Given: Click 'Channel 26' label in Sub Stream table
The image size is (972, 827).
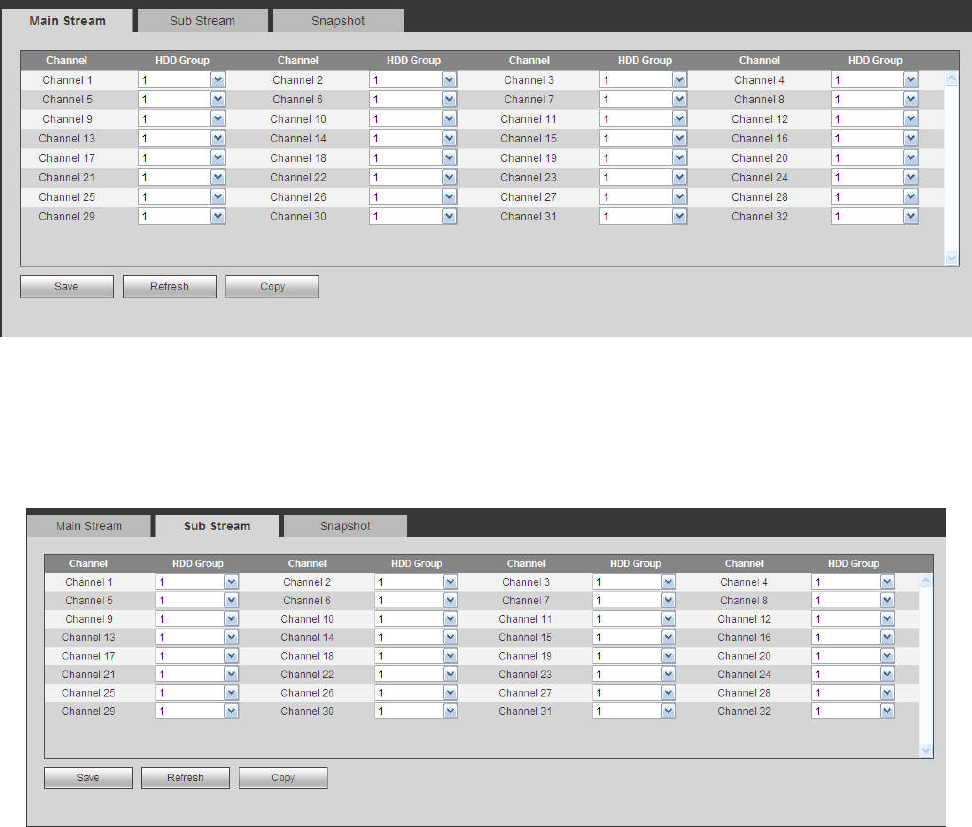Looking at the screenshot, I should click(307, 692).
